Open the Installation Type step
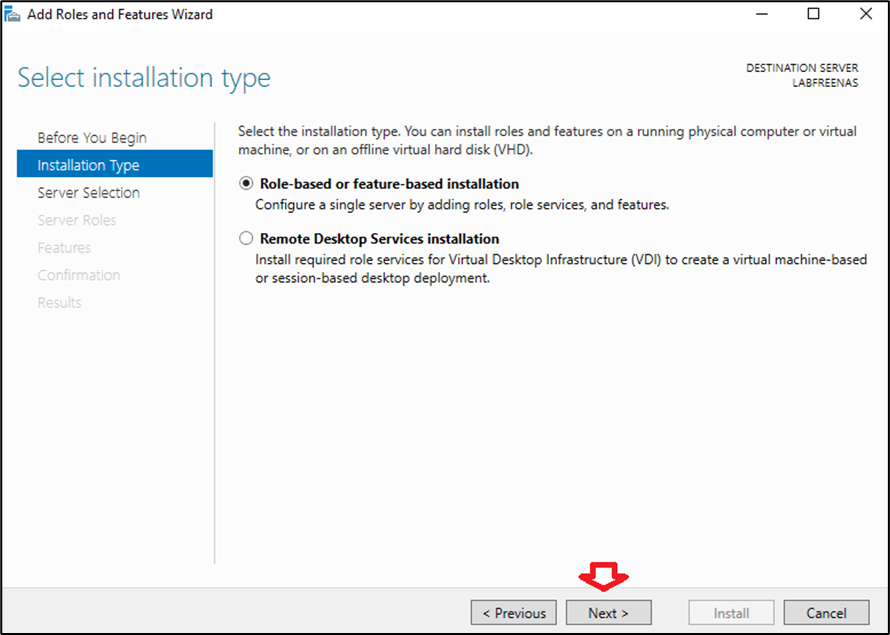The image size is (890, 635). [x=88, y=165]
